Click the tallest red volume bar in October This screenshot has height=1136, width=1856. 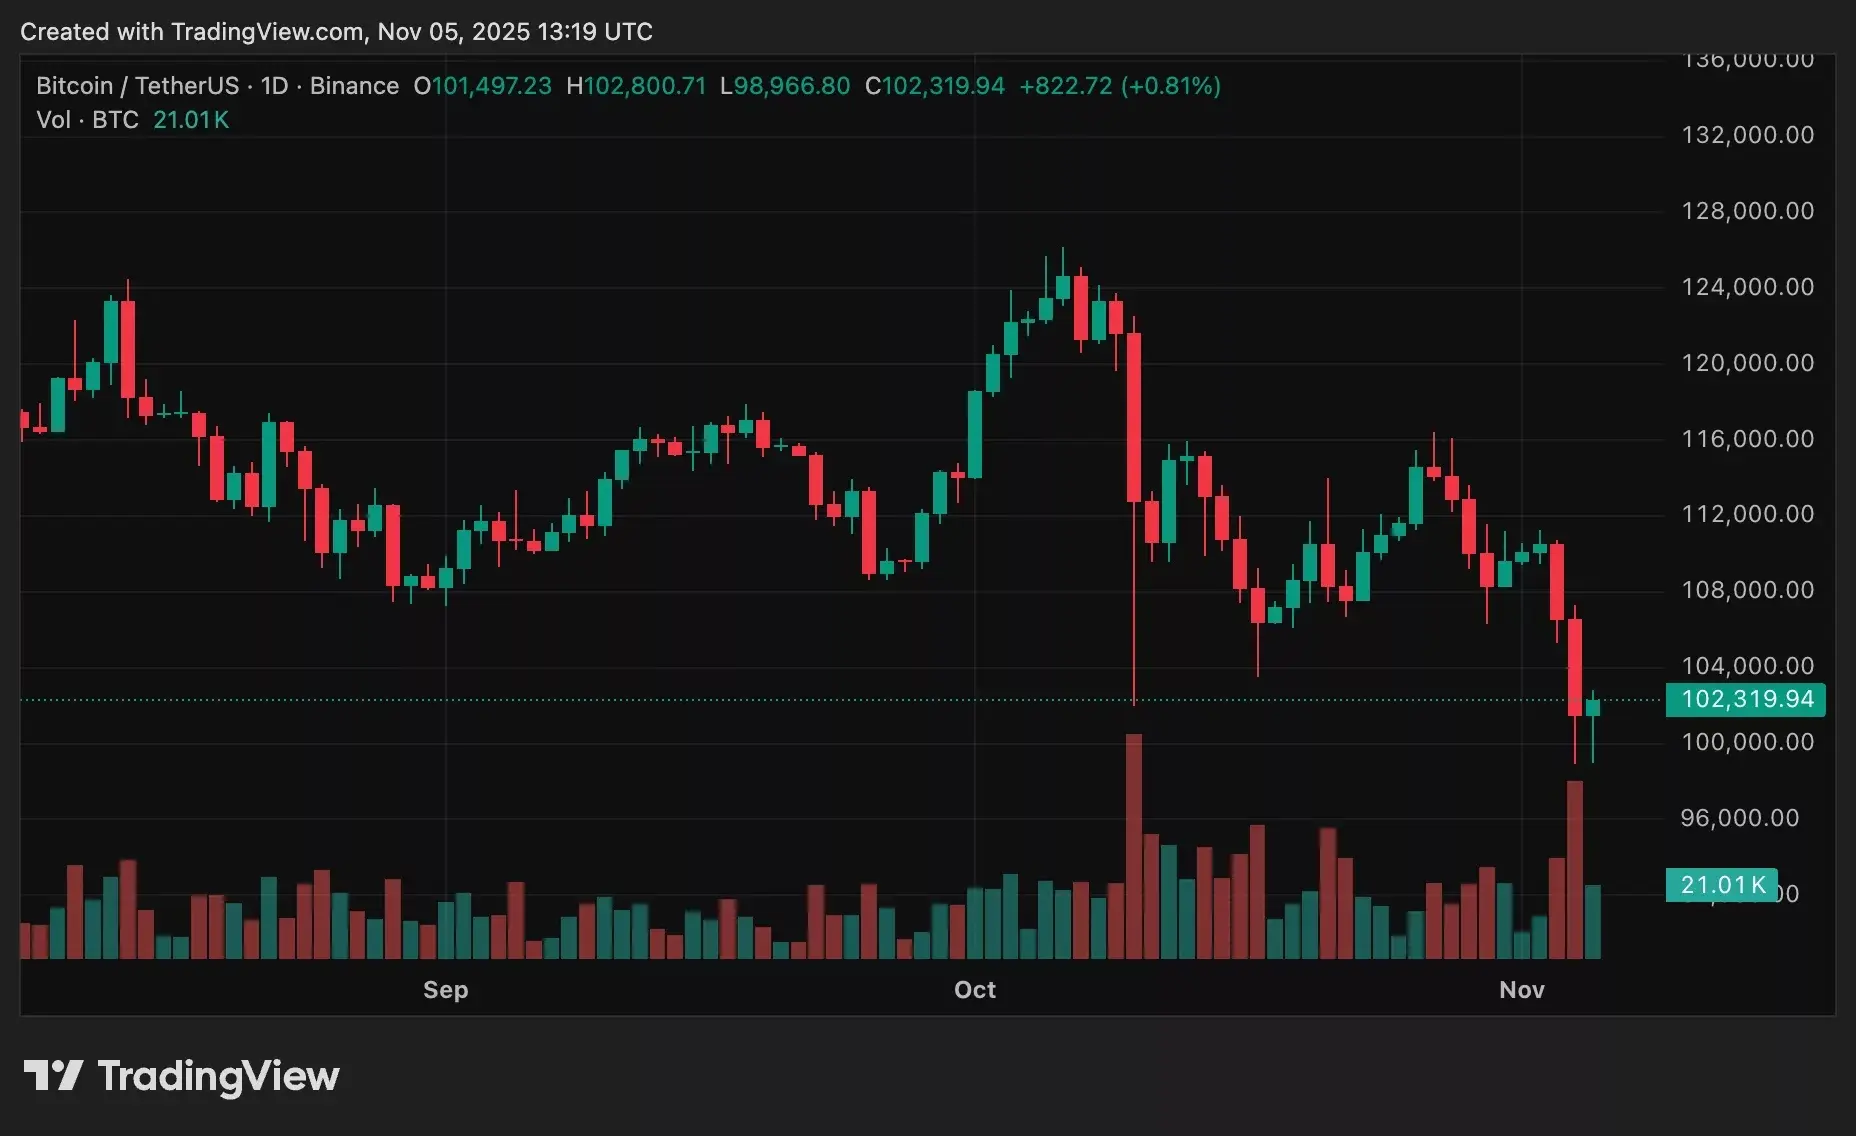1134,846
